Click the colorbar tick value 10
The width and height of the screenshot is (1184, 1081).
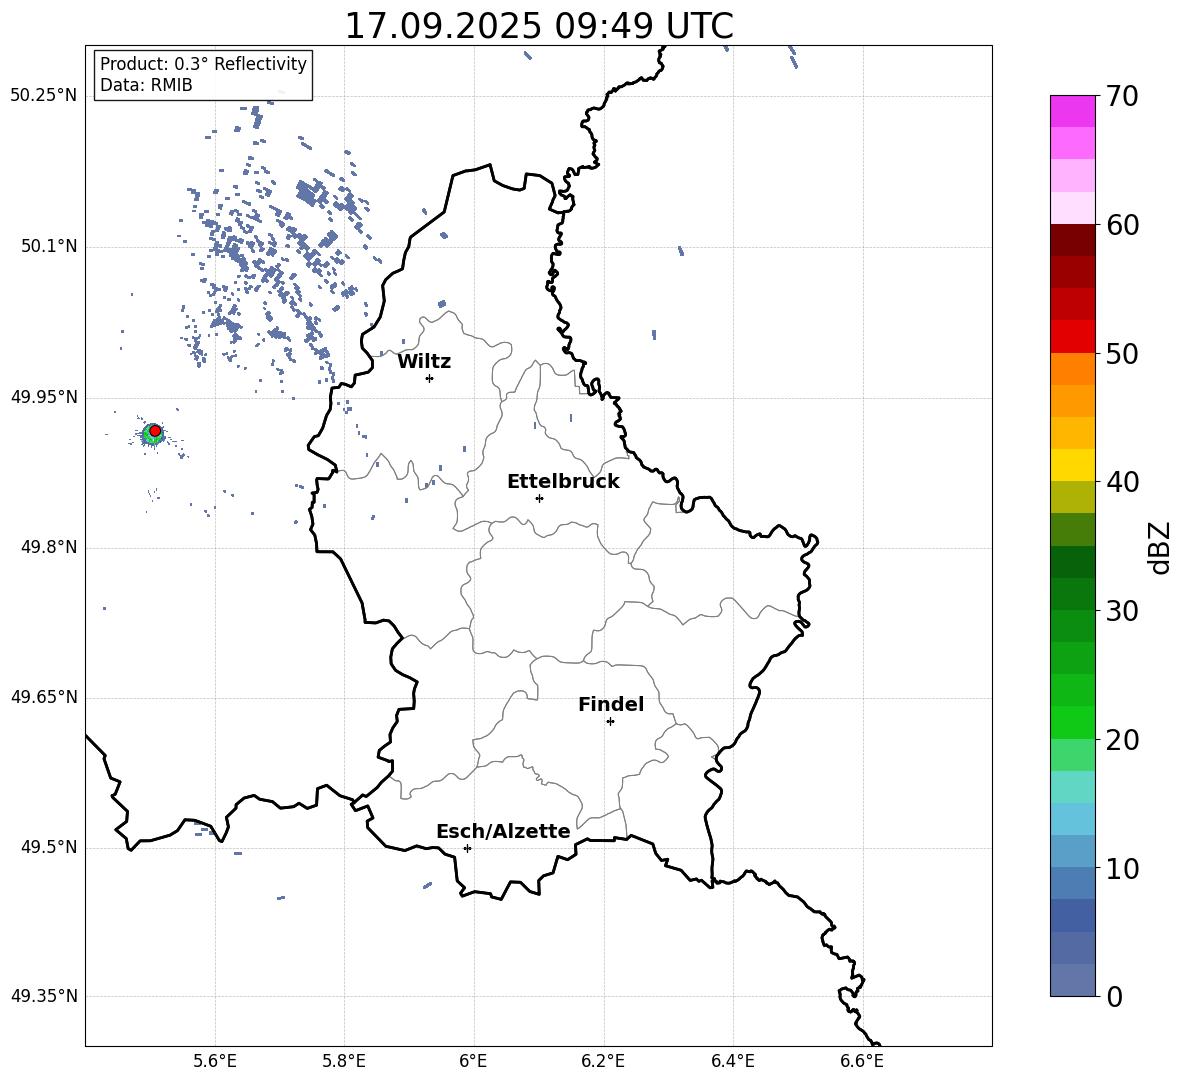pos(1123,868)
